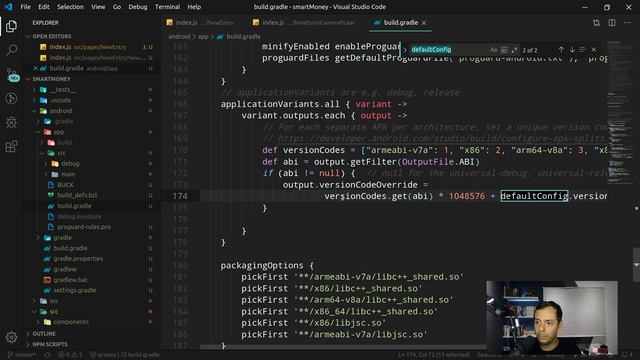The width and height of the screenshot is (640, 360).
Task: Open the Search view in activity bar
Action: pyautogui.click(x=11, y=50)
